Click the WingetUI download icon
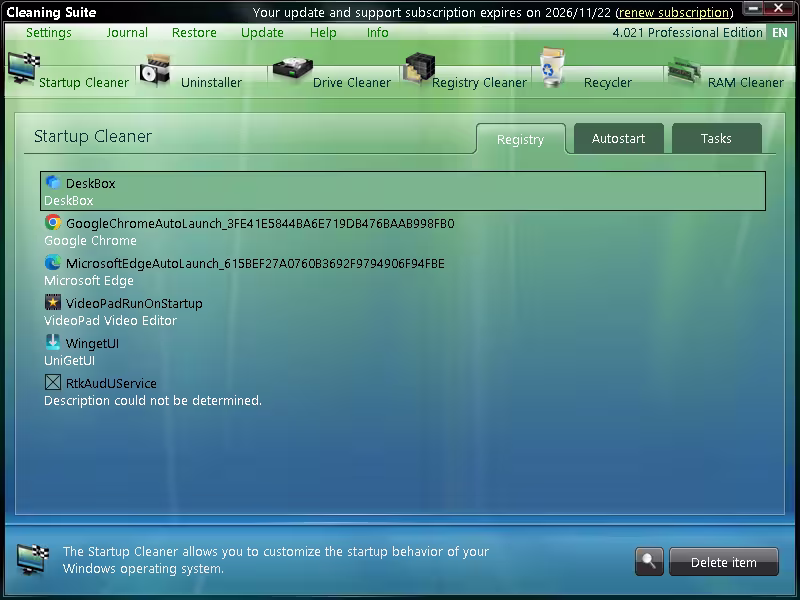 pos(53,342)
